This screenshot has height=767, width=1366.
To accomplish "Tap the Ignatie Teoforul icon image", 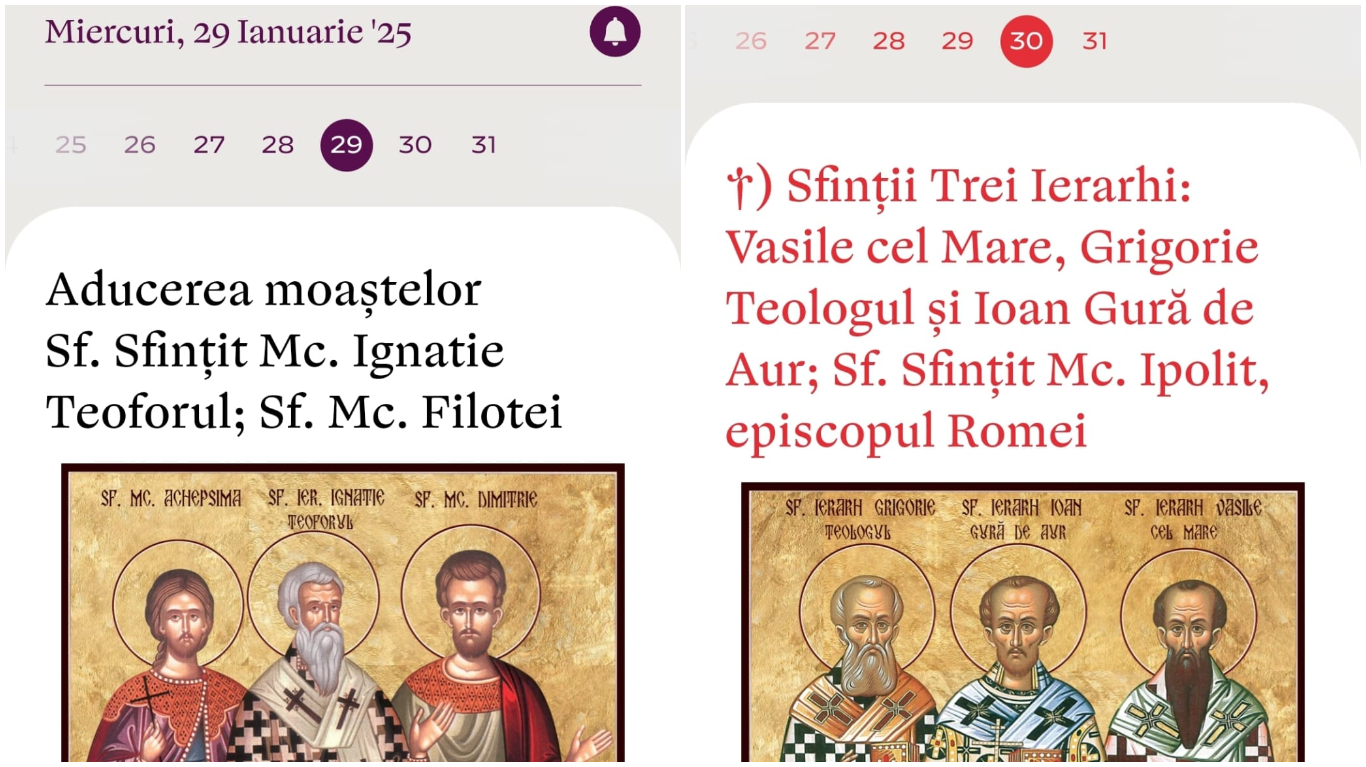I will (343, 614).
